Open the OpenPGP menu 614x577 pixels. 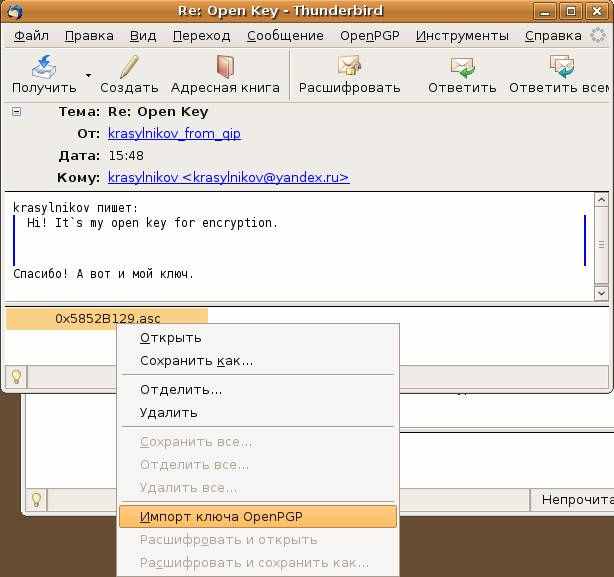click(370, 36)
